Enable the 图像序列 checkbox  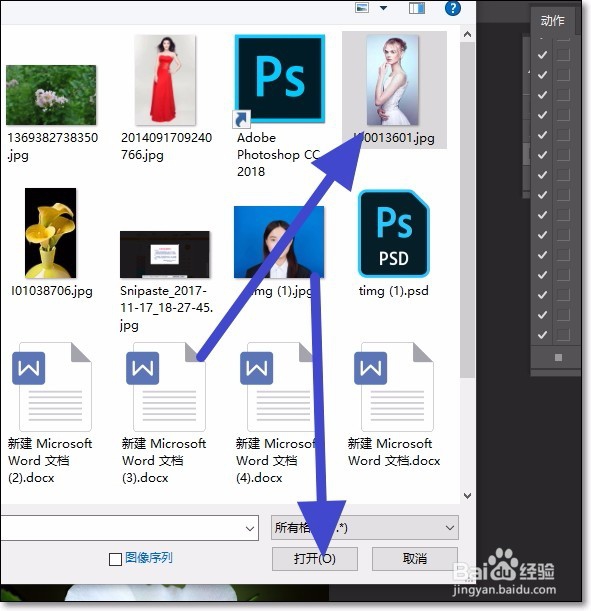(x=115, y=559)
